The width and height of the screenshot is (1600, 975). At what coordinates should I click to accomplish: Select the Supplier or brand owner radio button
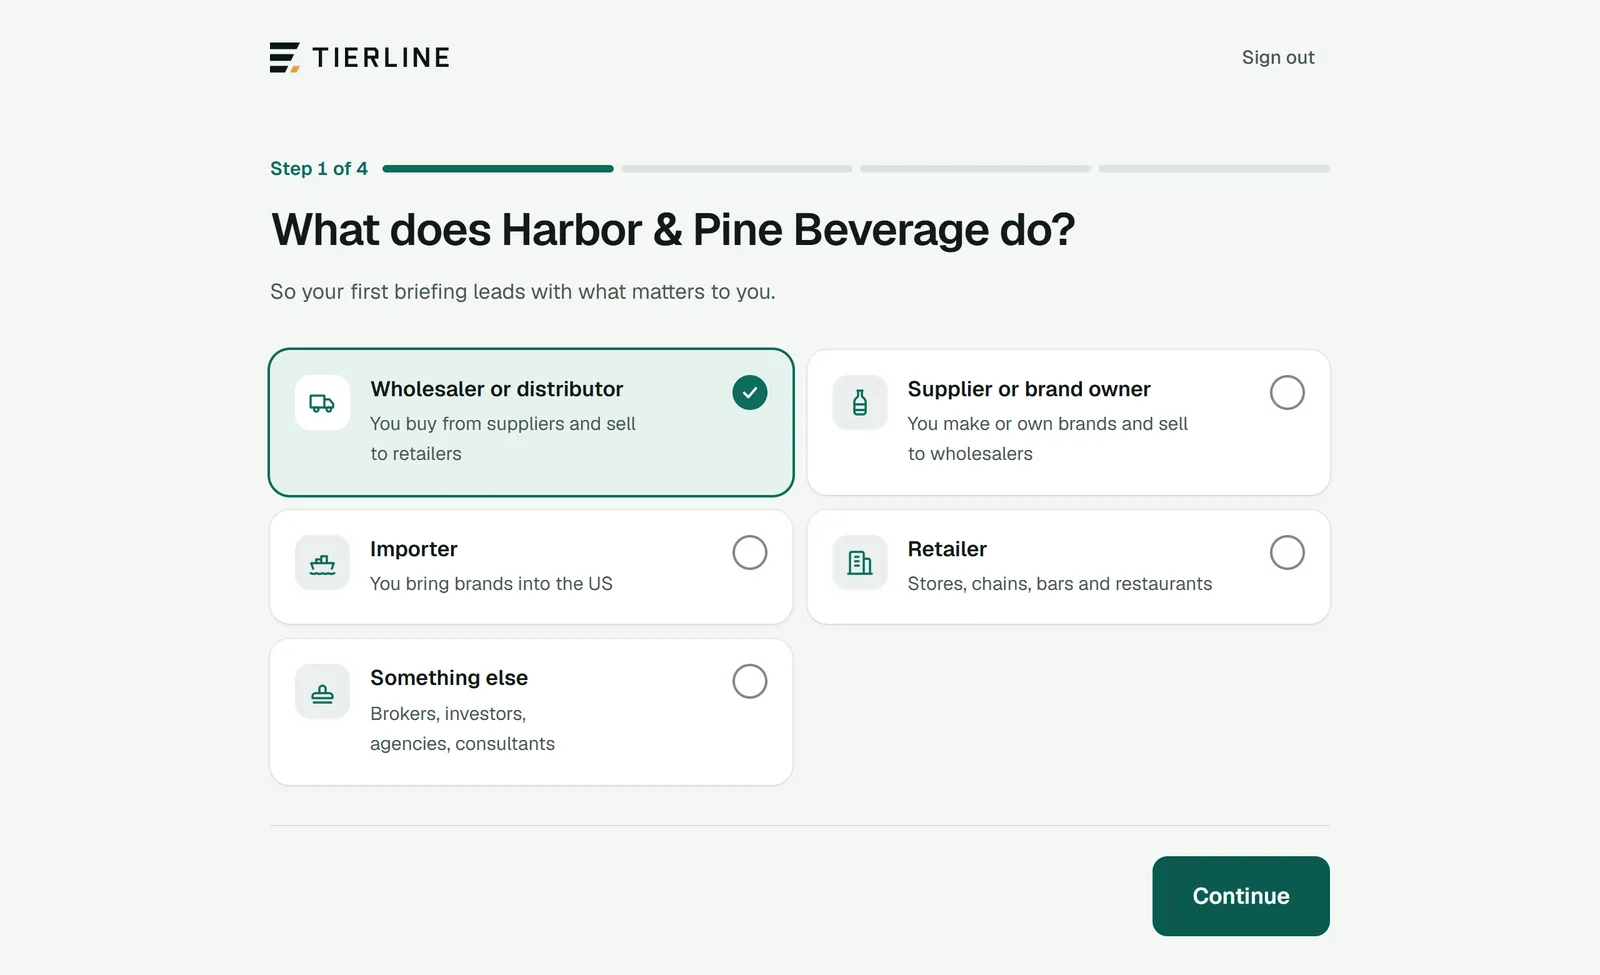pos(1287,392)
